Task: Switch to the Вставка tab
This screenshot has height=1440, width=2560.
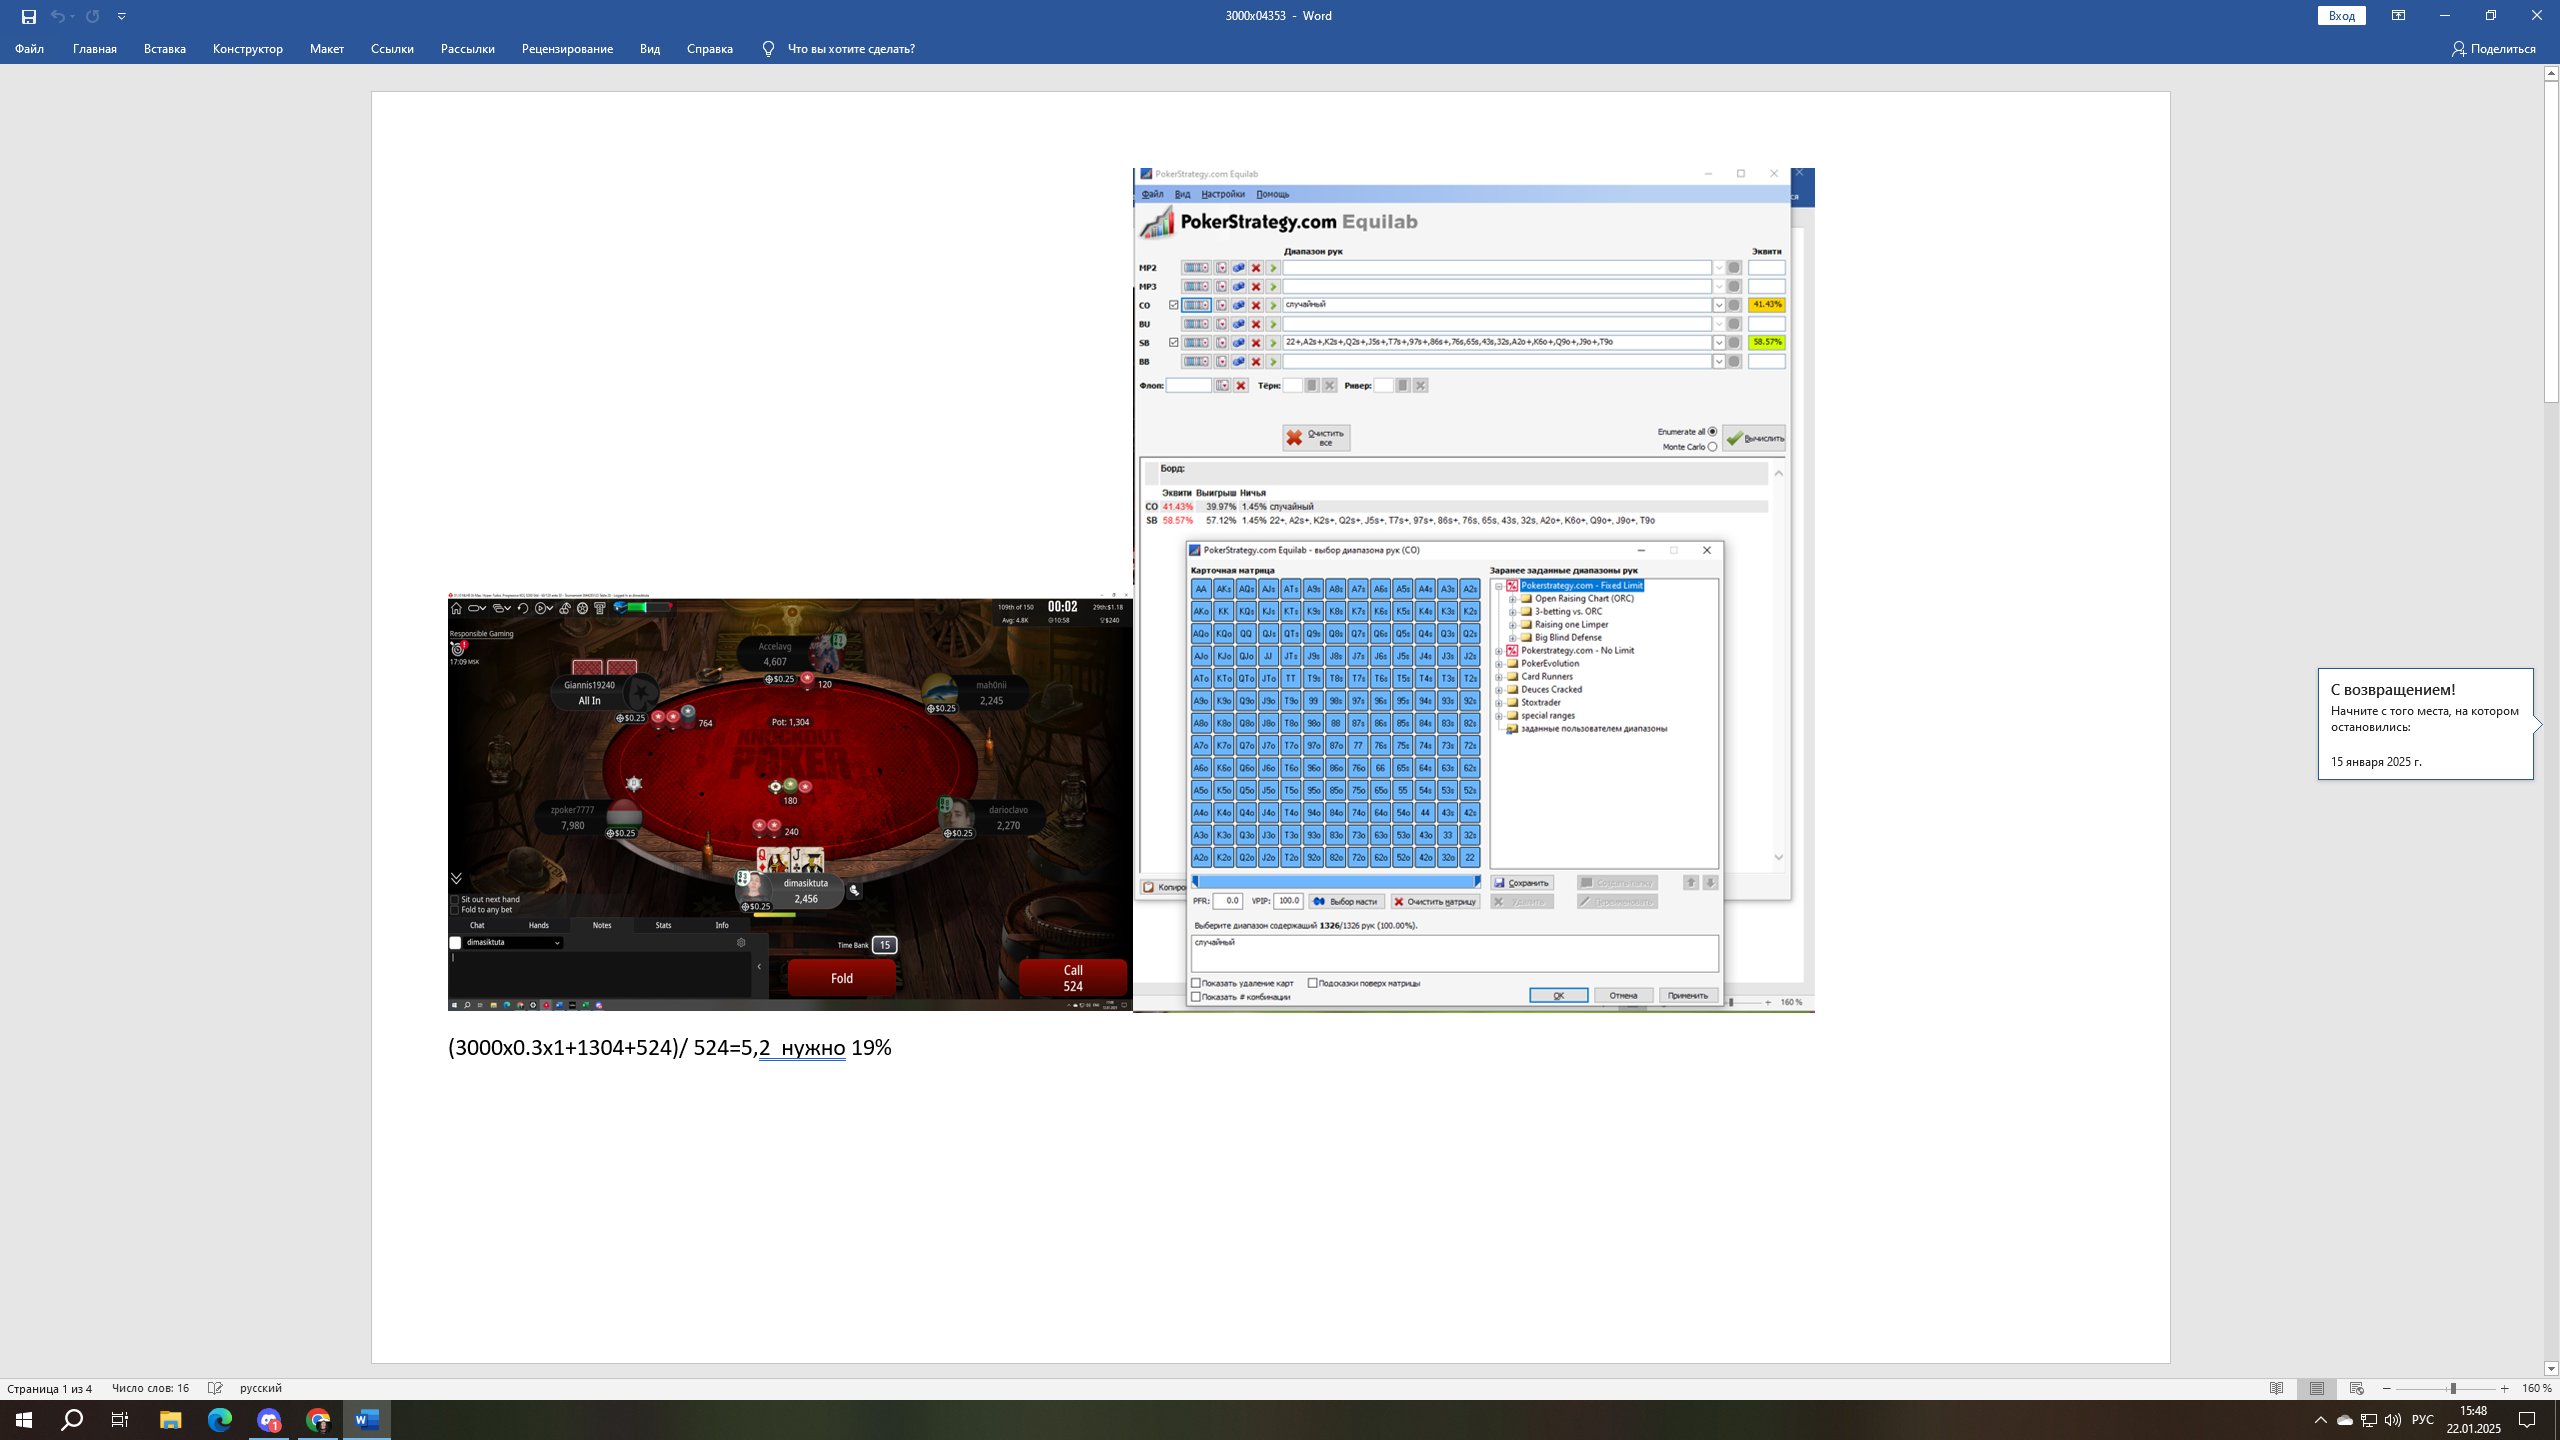Action: (165, 49)
